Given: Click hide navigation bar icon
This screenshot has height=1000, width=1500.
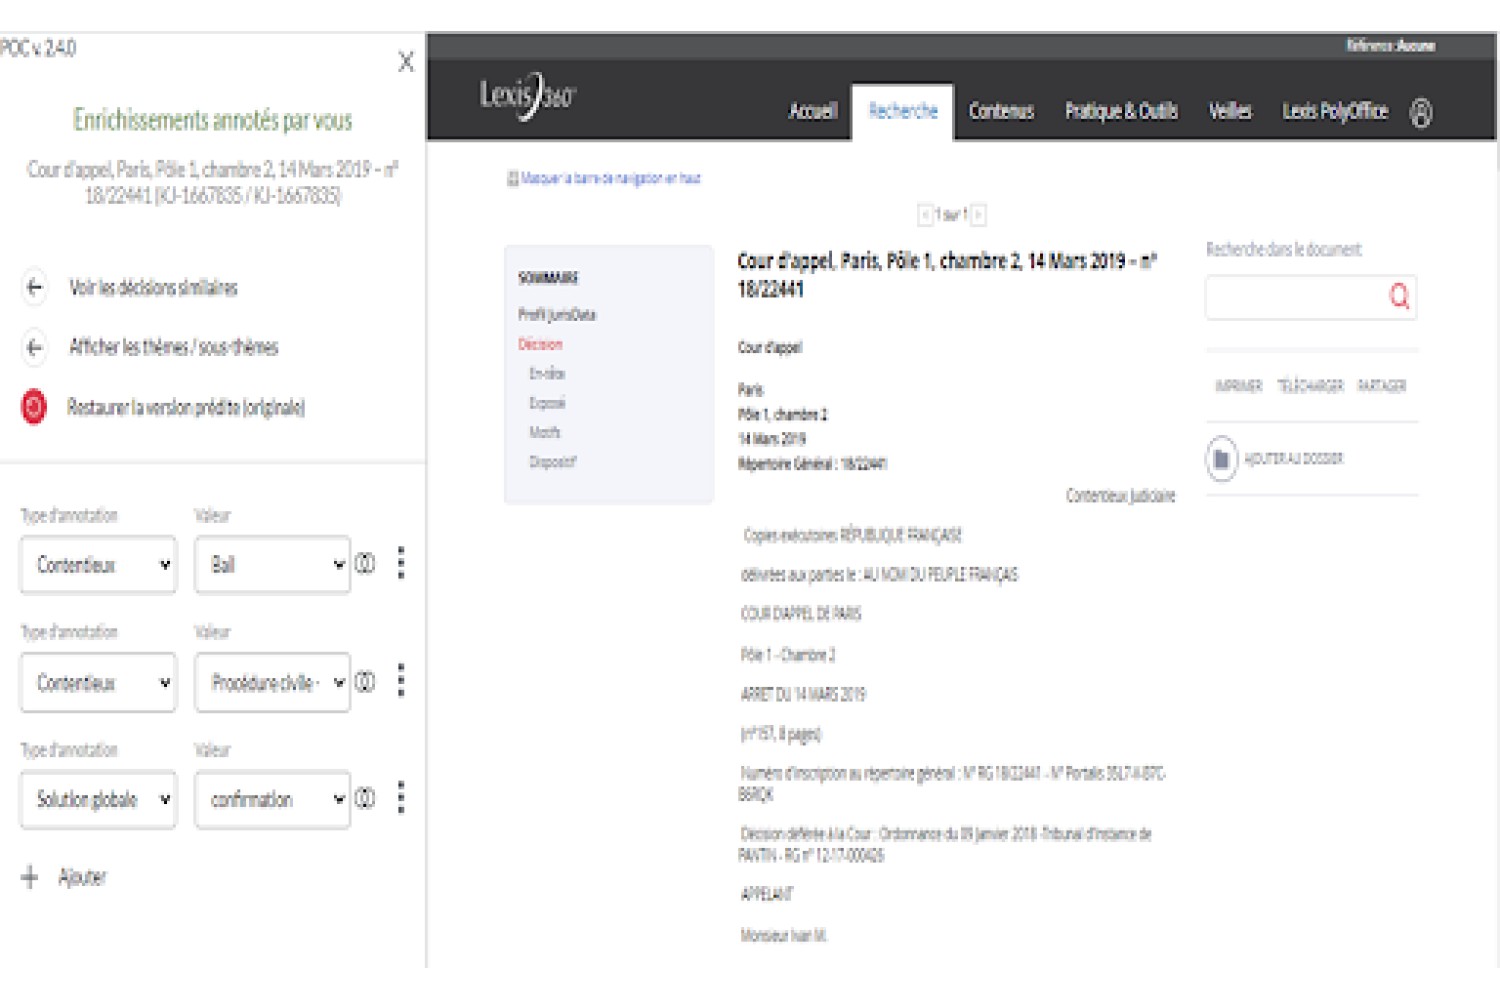Looking at the screenshot, I should 513,179.
